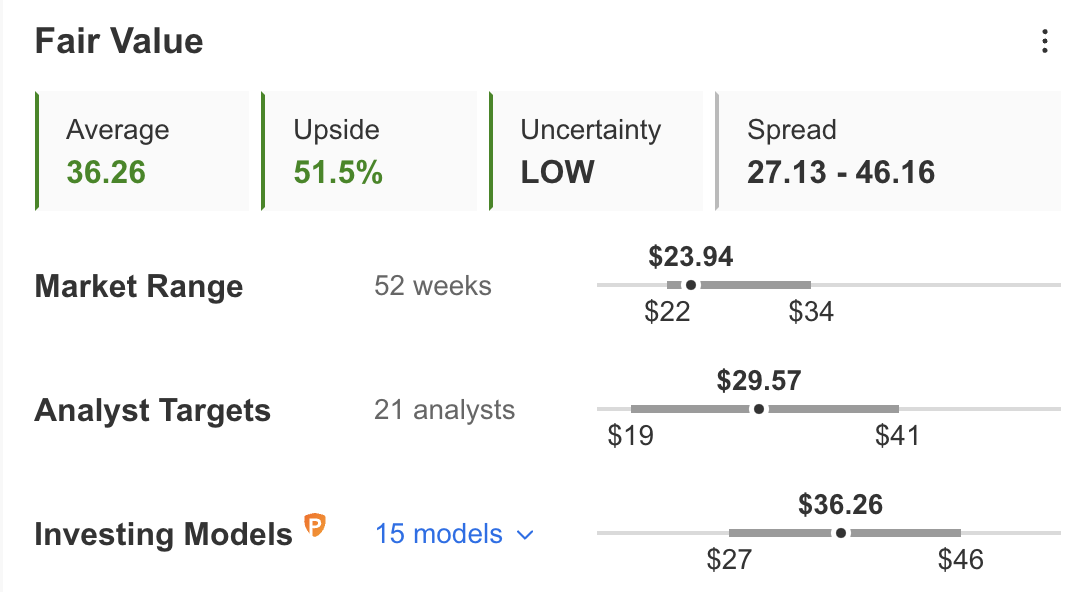Select the Average 36.26 card
1088x592 pixels.
pyautogui.click(x=142, y=151)
